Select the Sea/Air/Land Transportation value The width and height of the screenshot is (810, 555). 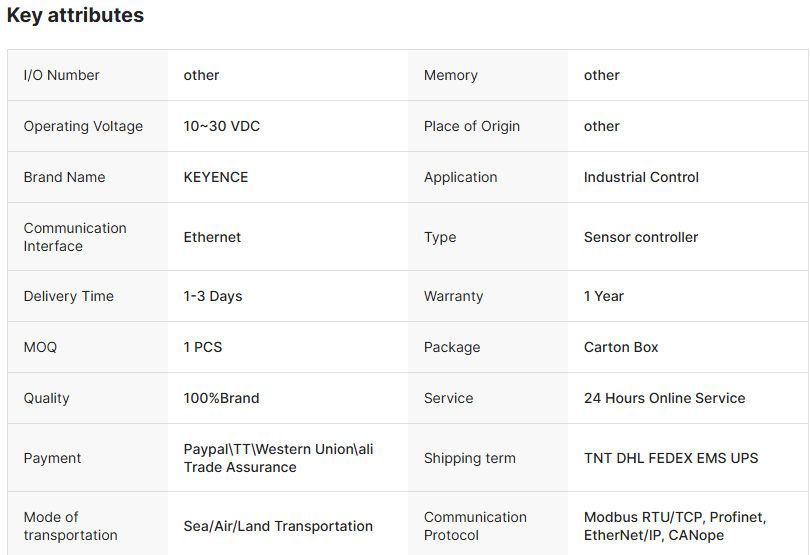278,526
